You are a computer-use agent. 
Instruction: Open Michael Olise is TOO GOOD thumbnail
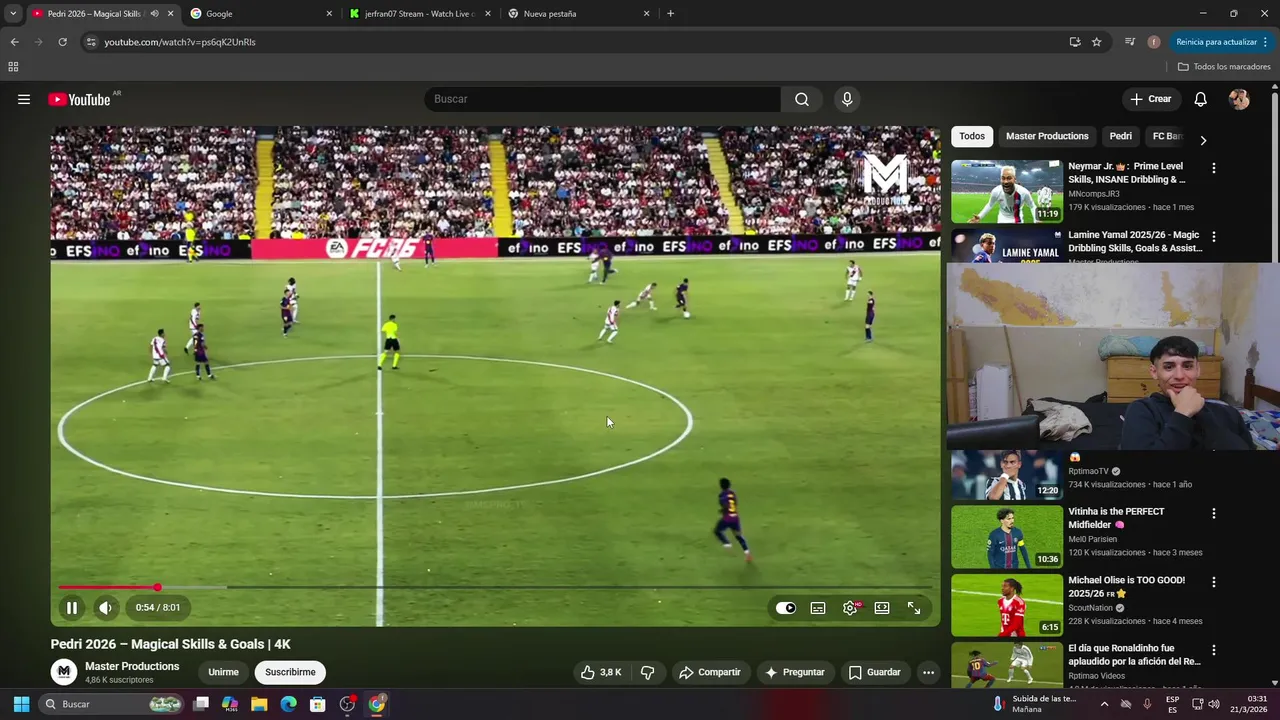pyautogui.click(x=1007, y=605)
